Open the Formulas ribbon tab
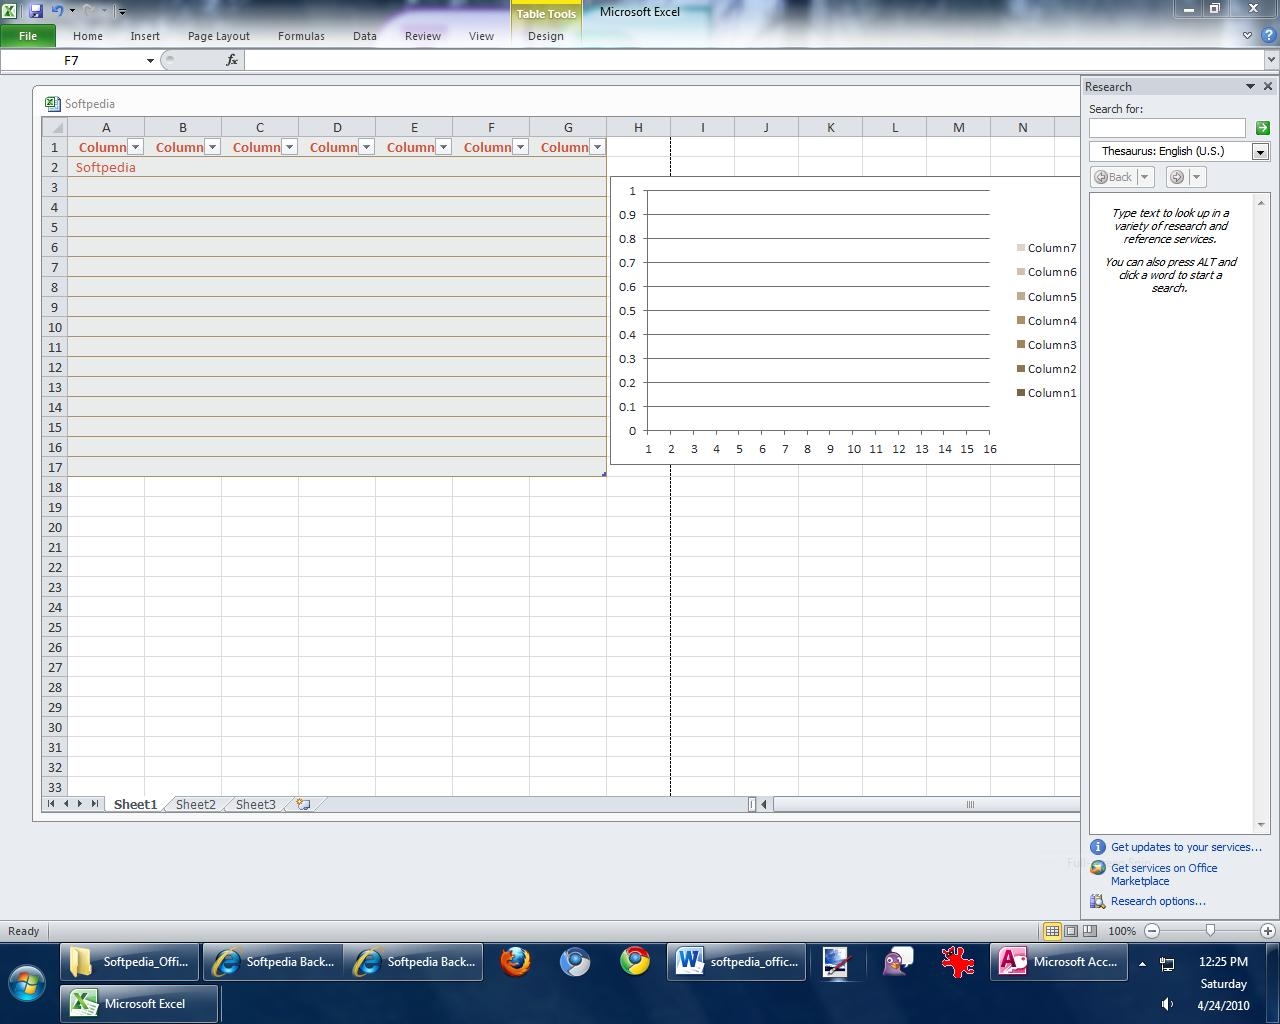The image size is (1280, 1024). [301, 36]
